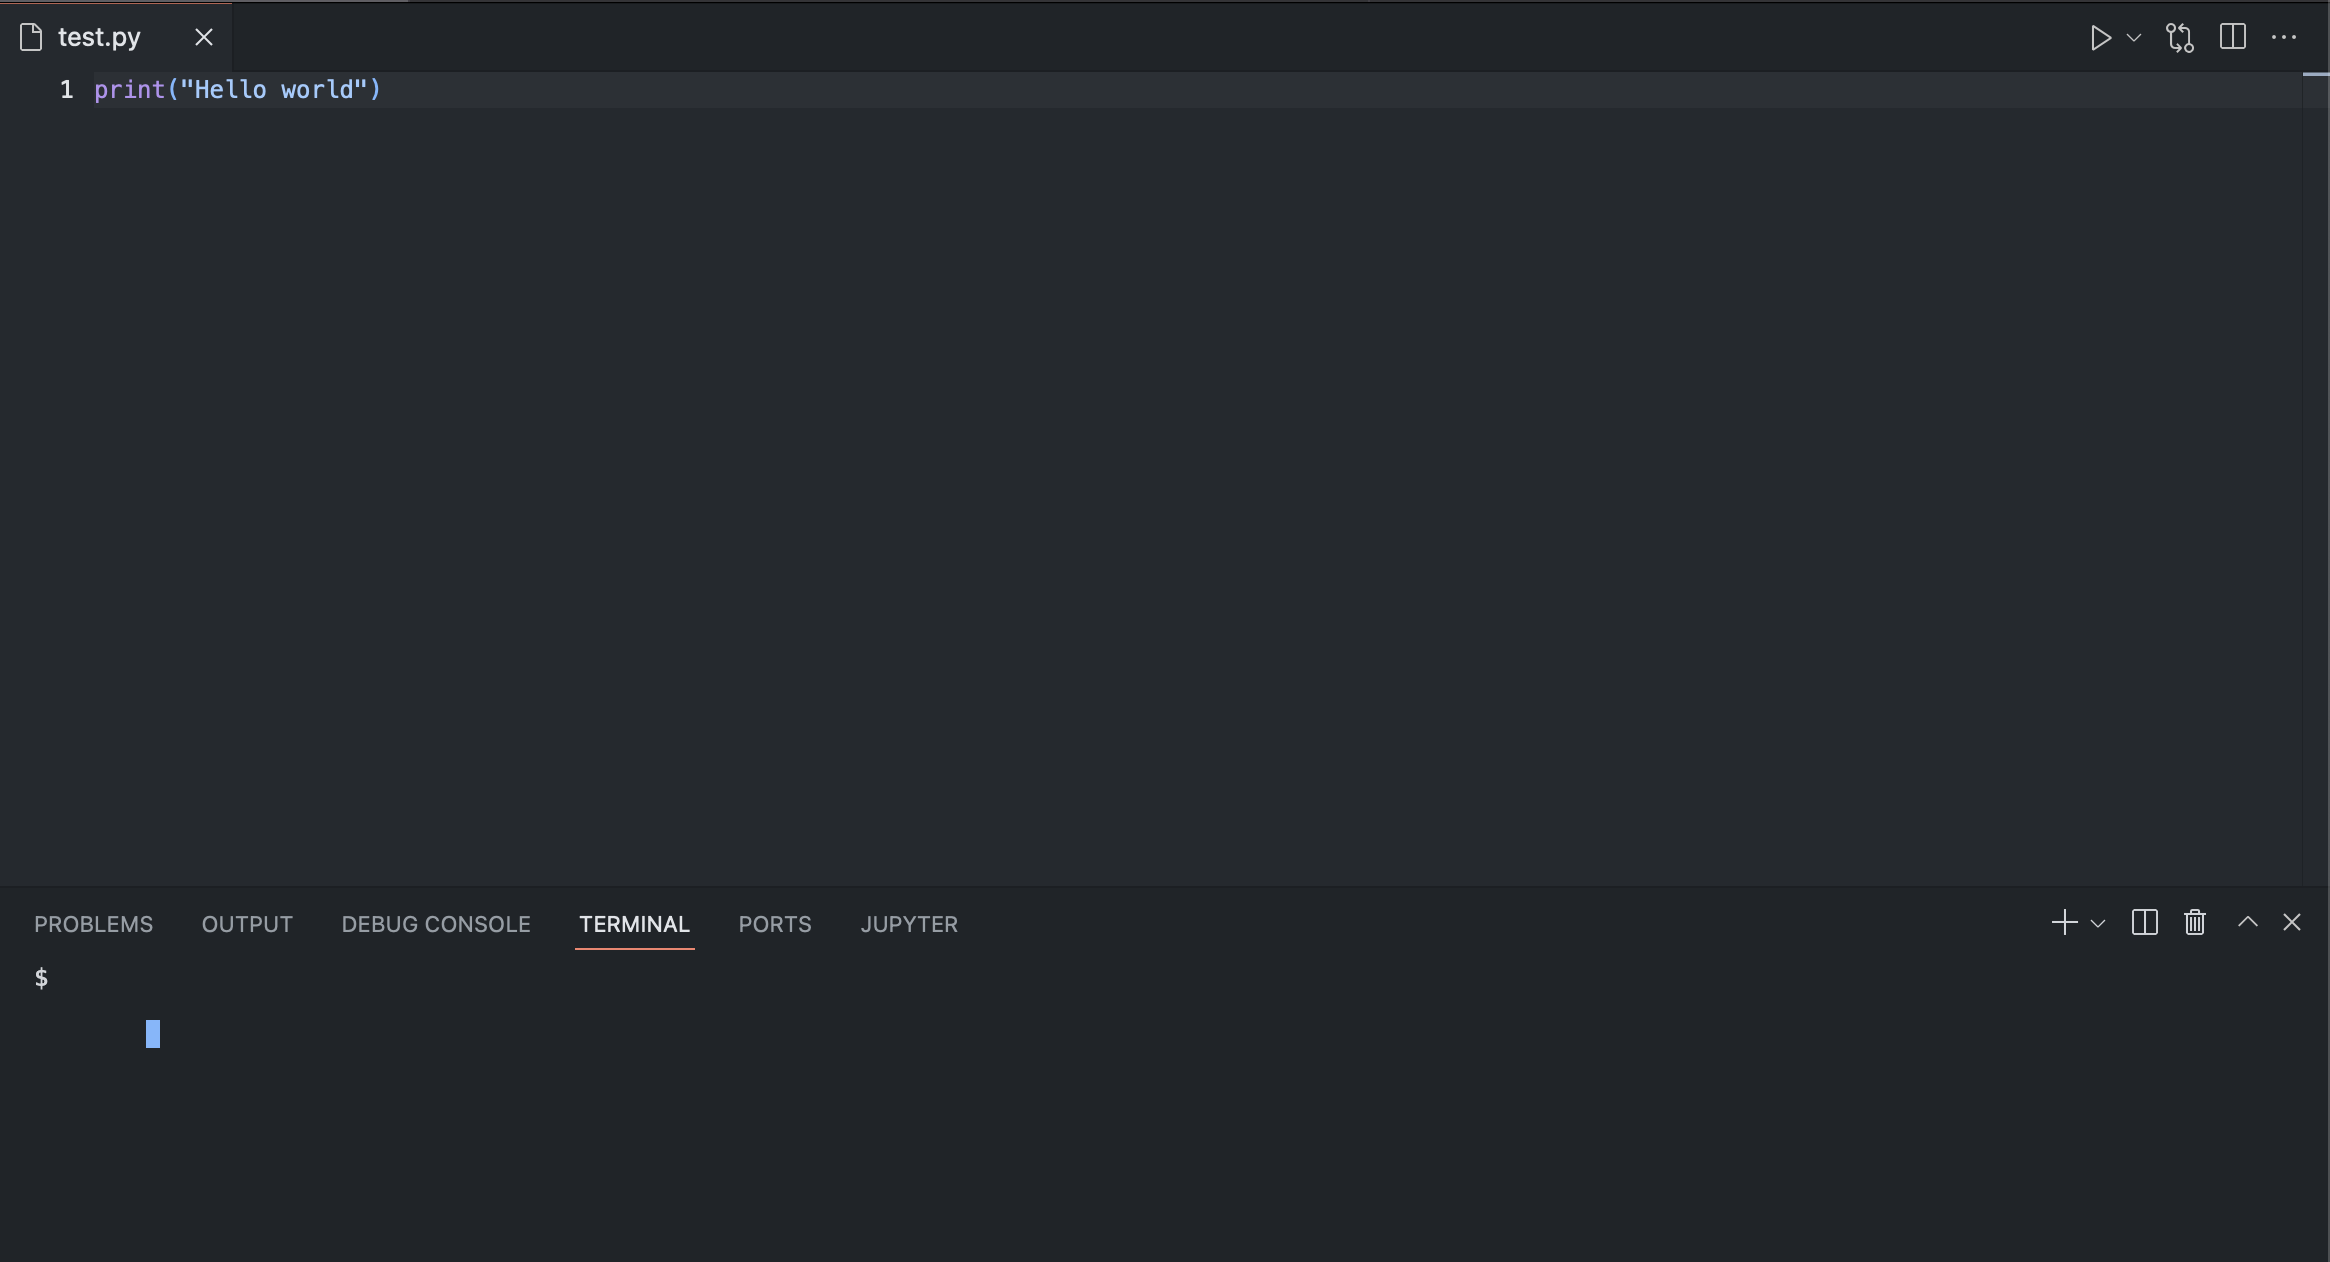The width and height of the screenshot is (2330, 1262).
Task: Open a new terminal with the plus icon
Action: [2063, 922]
